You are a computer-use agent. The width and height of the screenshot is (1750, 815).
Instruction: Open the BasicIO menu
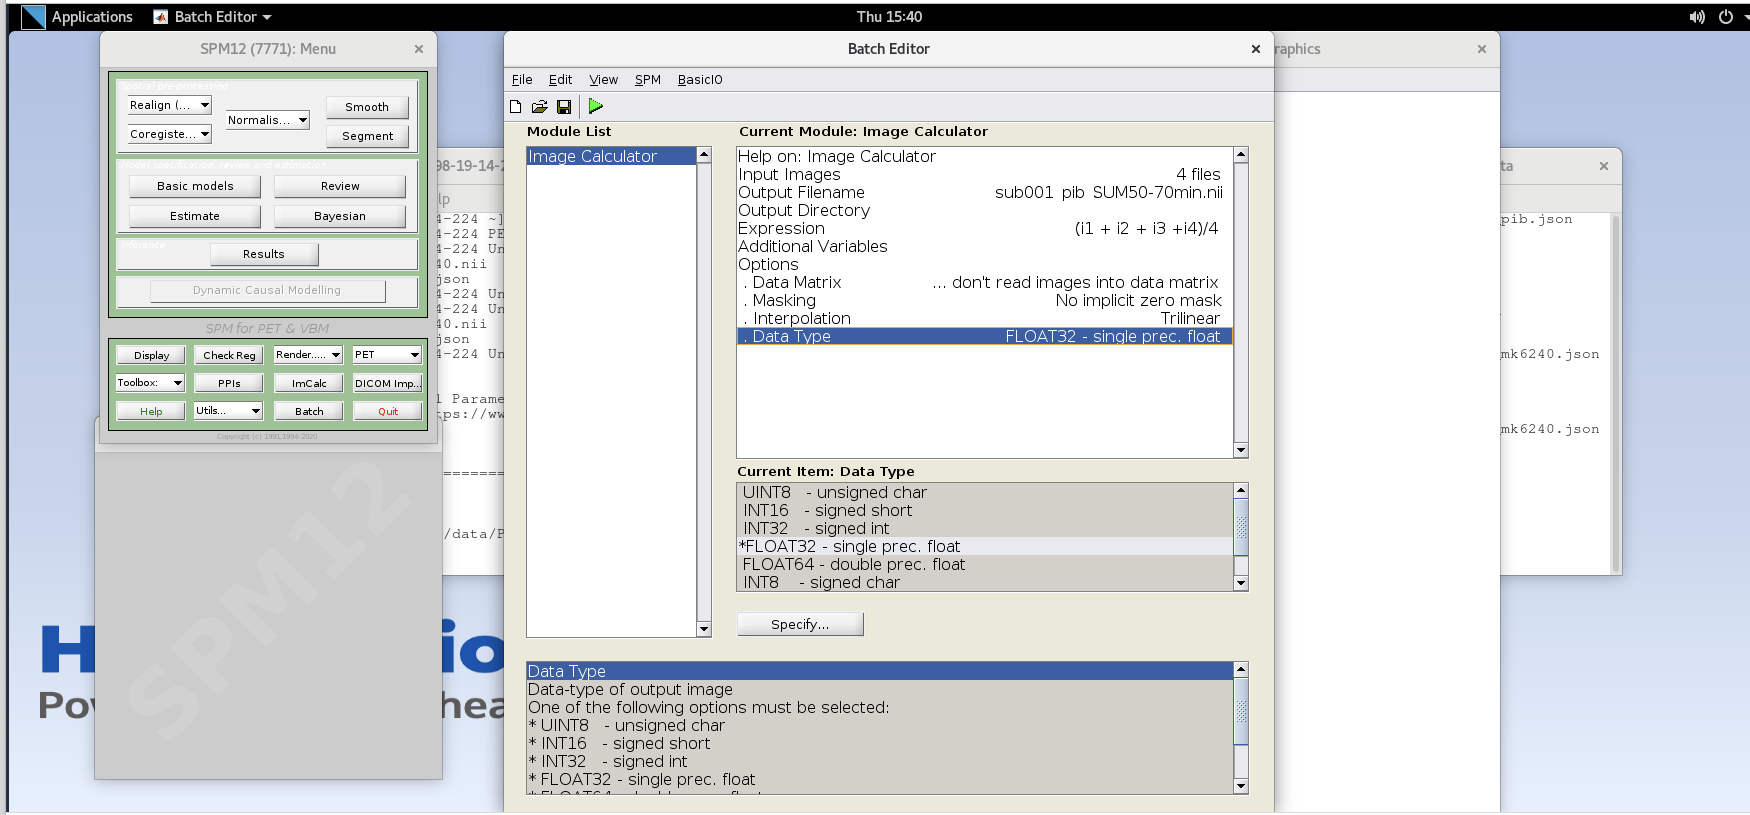point(700,80)
